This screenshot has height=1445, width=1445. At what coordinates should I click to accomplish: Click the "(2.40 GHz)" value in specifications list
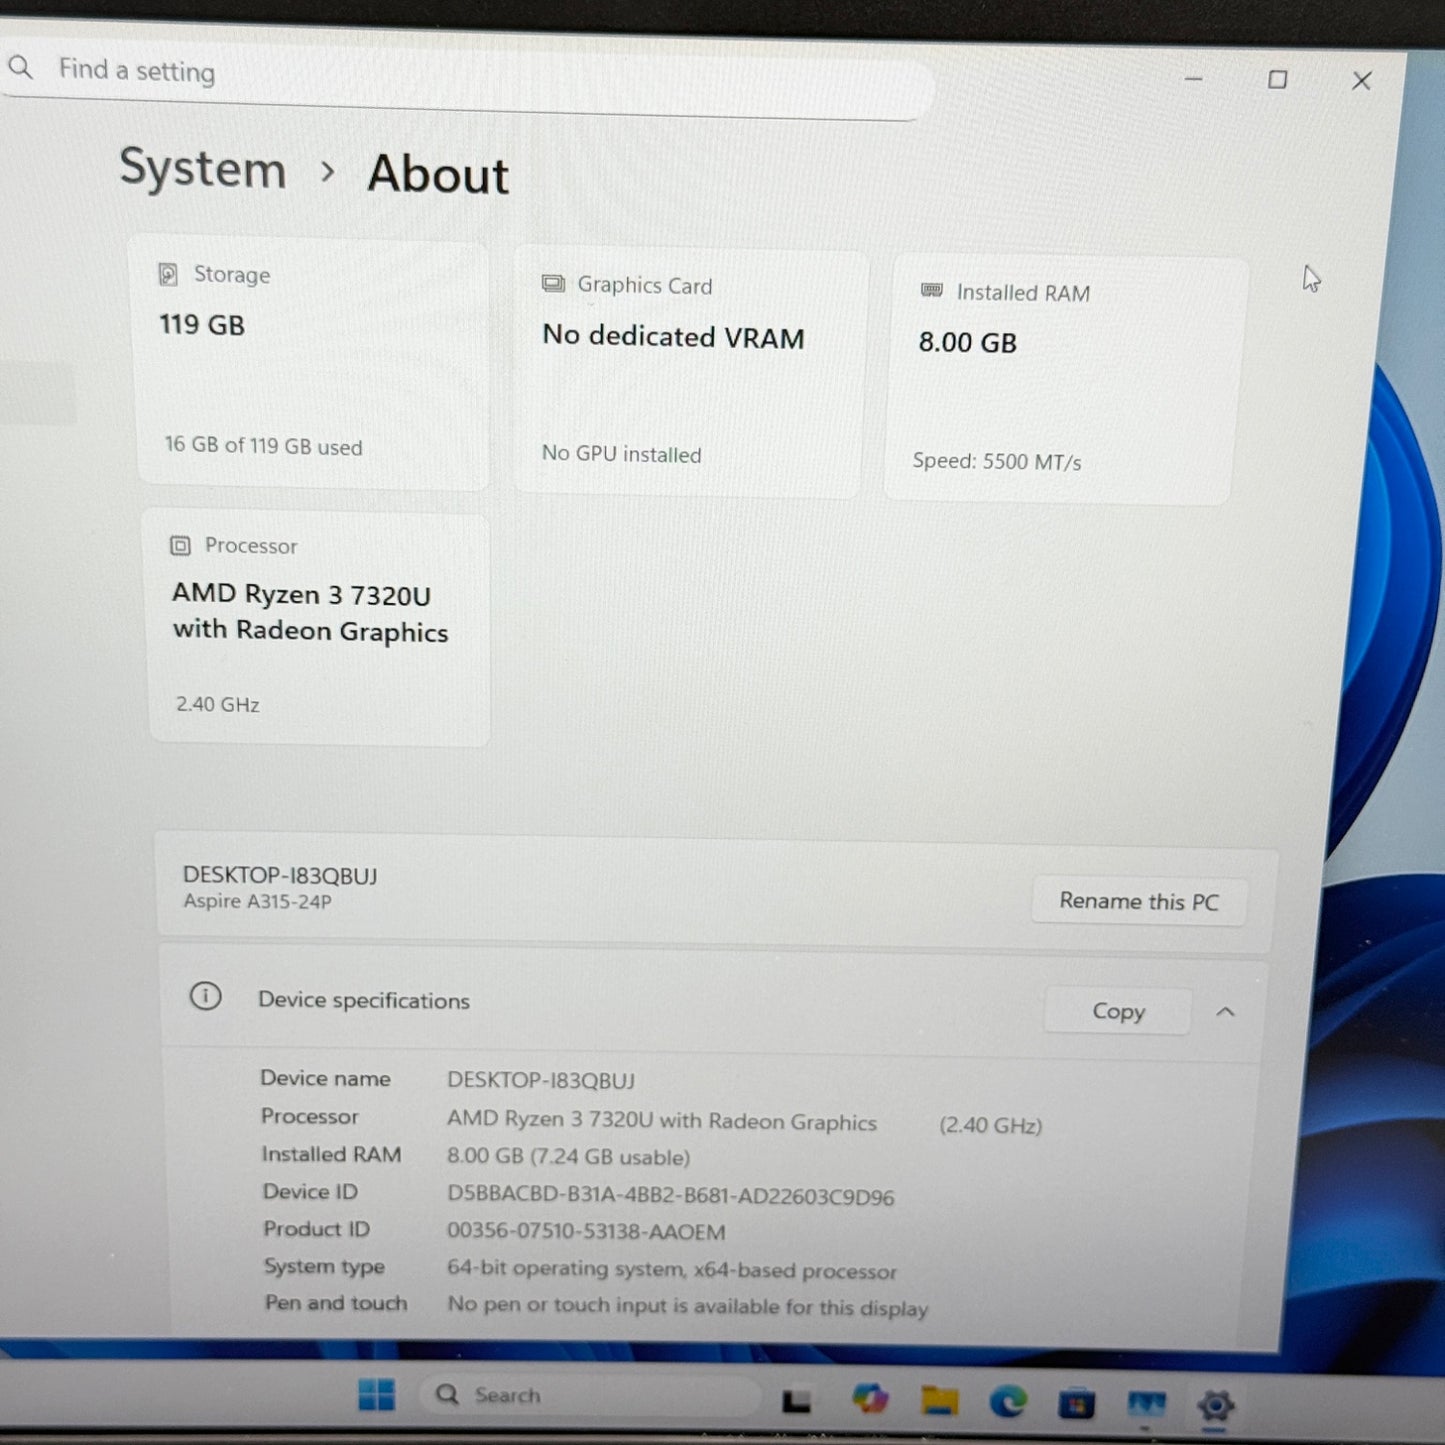(991, 1125)
